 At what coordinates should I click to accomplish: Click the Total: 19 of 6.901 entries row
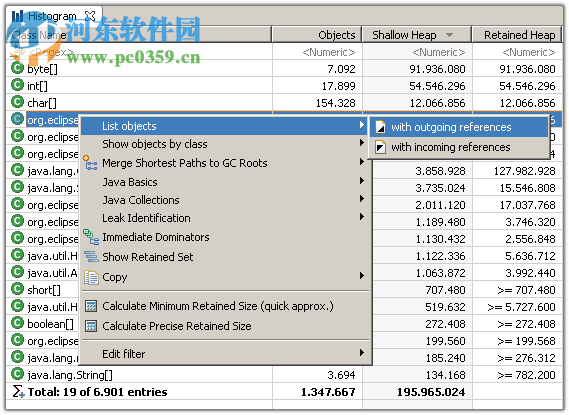click(284, 392)
